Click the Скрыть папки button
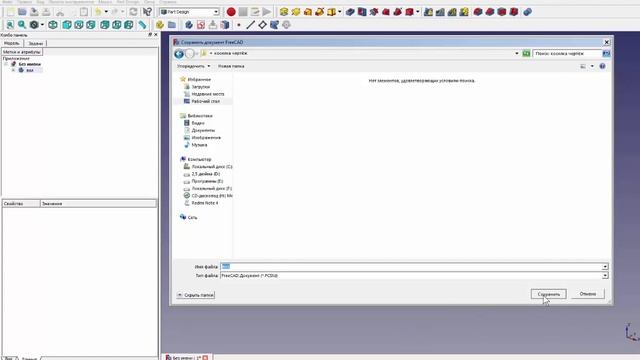The width and height of the screenshot is (640, 360). point(196,295)
